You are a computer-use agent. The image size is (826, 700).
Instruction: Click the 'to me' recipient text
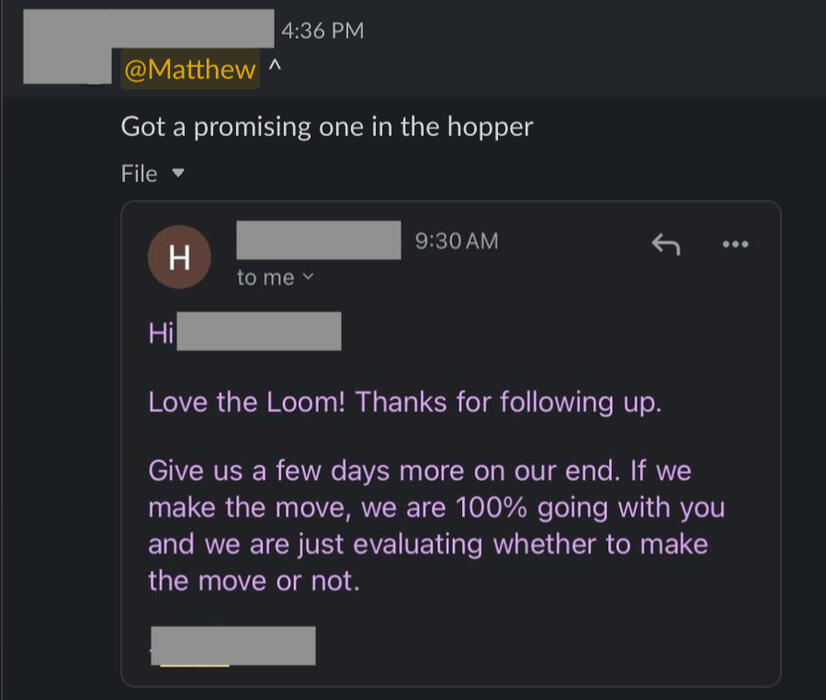(x=265, y=278)
